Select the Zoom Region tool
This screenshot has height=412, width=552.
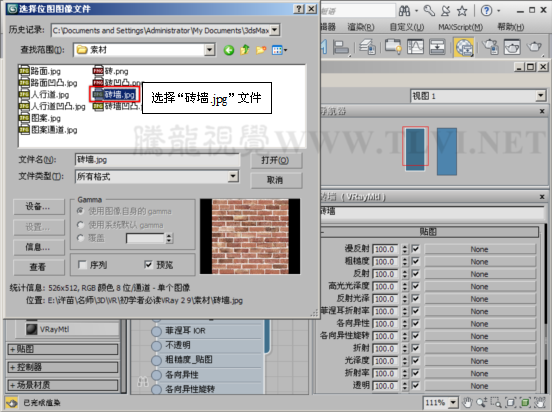[496, 402]
